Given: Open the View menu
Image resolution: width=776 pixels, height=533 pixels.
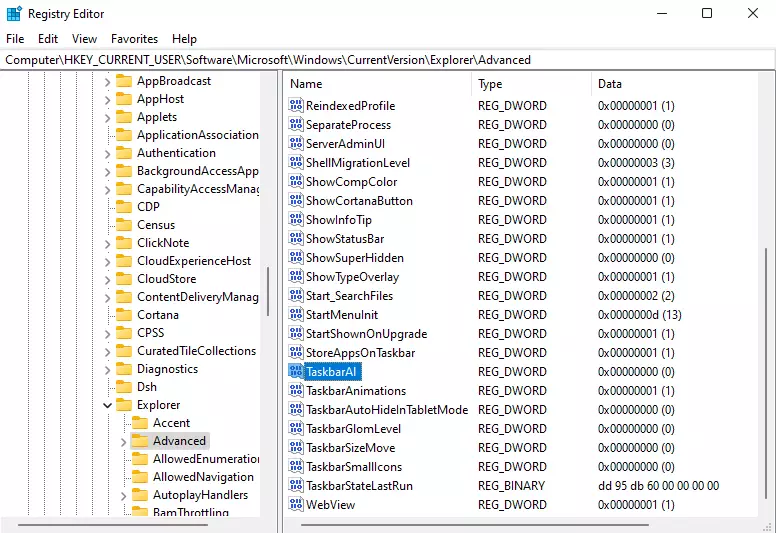Looking at the screenshot, I should click(84, 39).
